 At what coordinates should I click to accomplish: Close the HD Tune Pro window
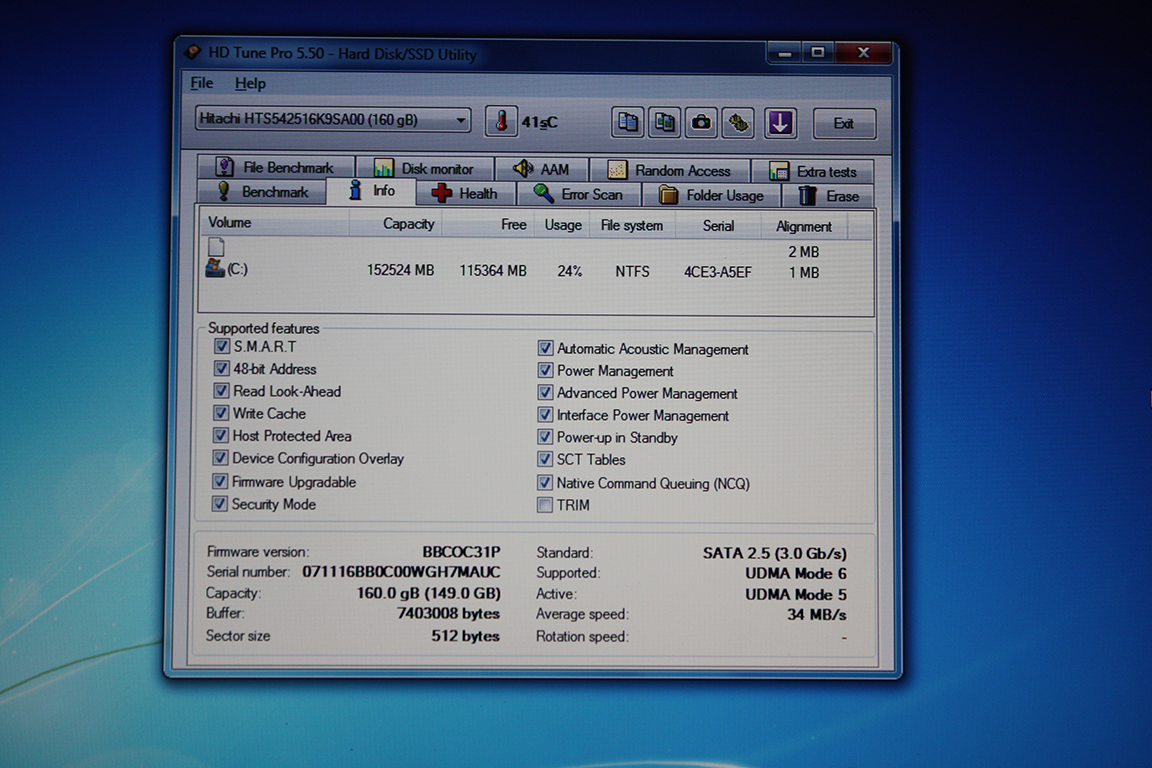pyautogui.click(x=864, y=53)
